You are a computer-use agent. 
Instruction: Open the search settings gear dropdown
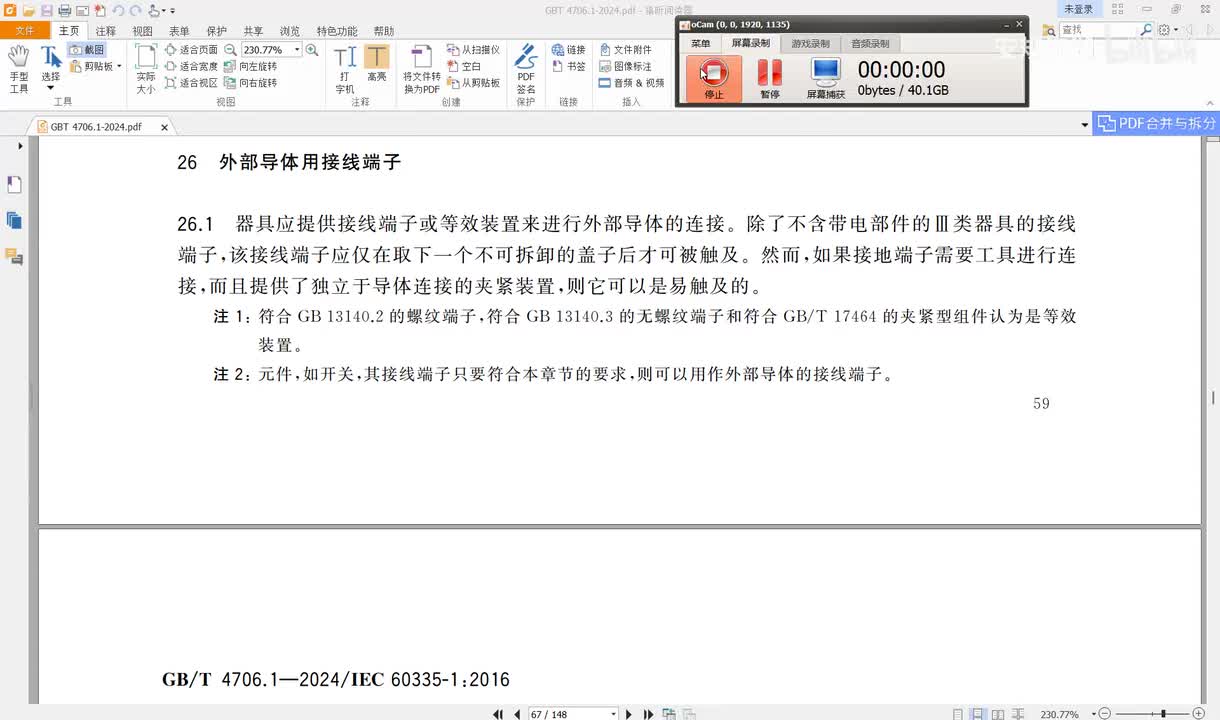click(1167, 30)
